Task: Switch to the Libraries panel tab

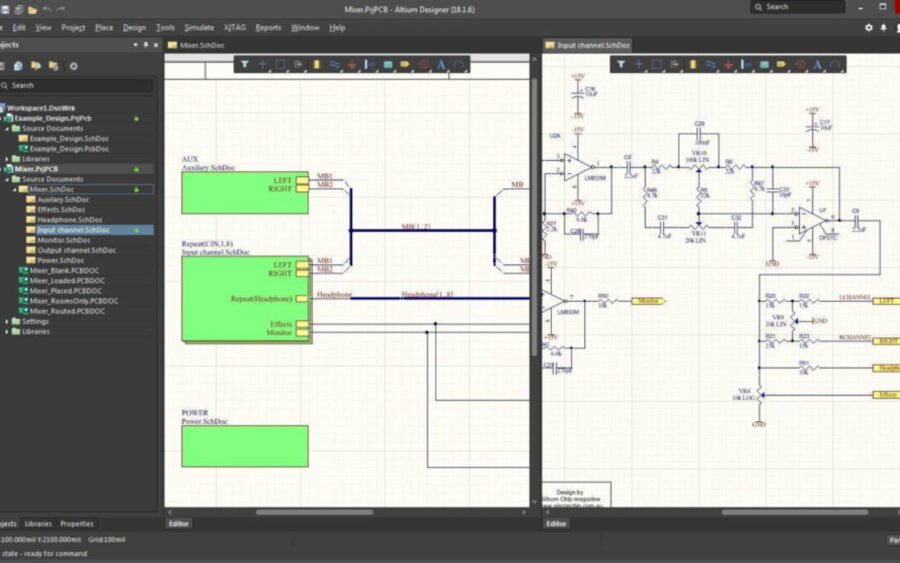Action: click(x=38, y=524)
